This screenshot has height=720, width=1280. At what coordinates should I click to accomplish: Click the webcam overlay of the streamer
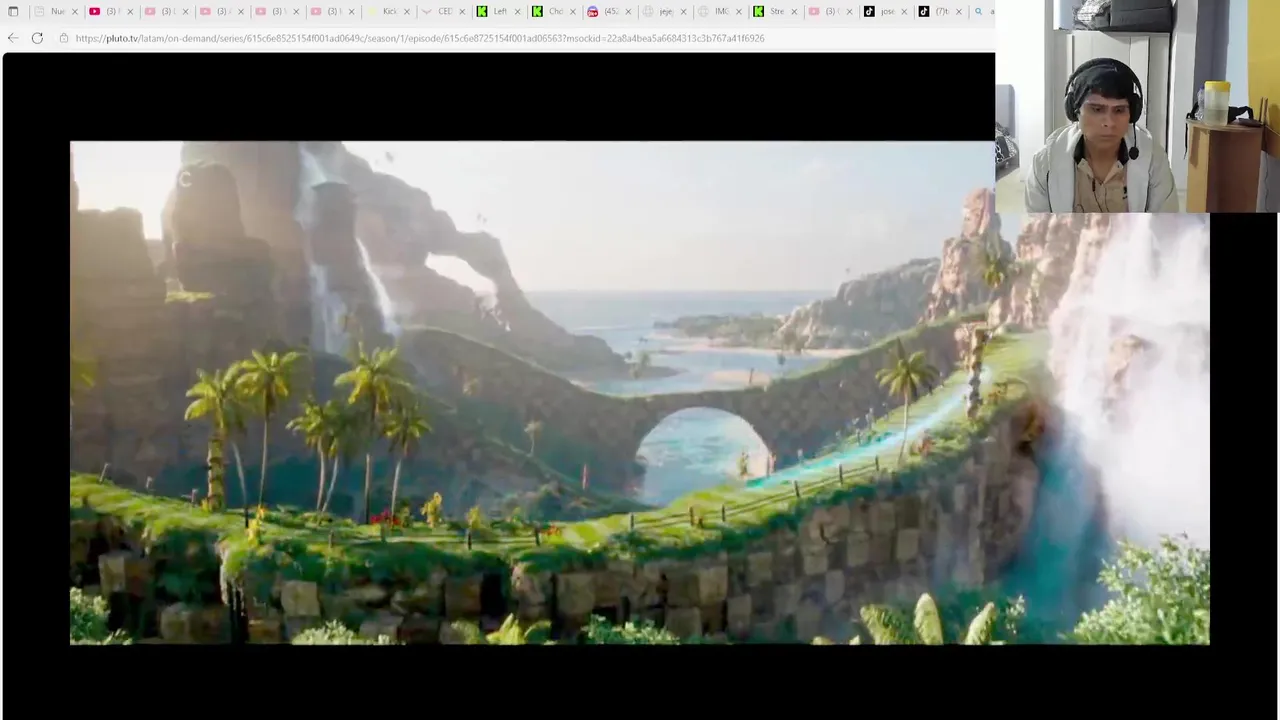pyautogui.click(x=1137, y=106)
